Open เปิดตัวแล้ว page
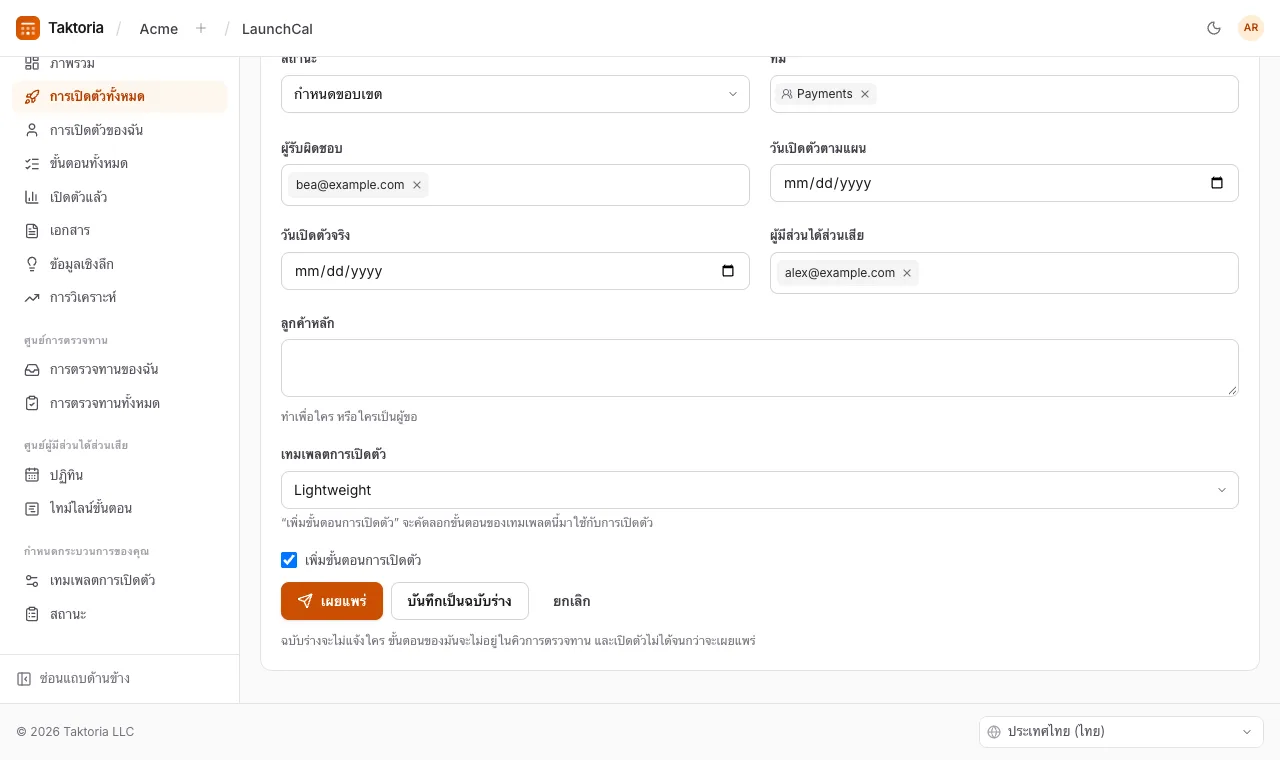 point(120,197)
